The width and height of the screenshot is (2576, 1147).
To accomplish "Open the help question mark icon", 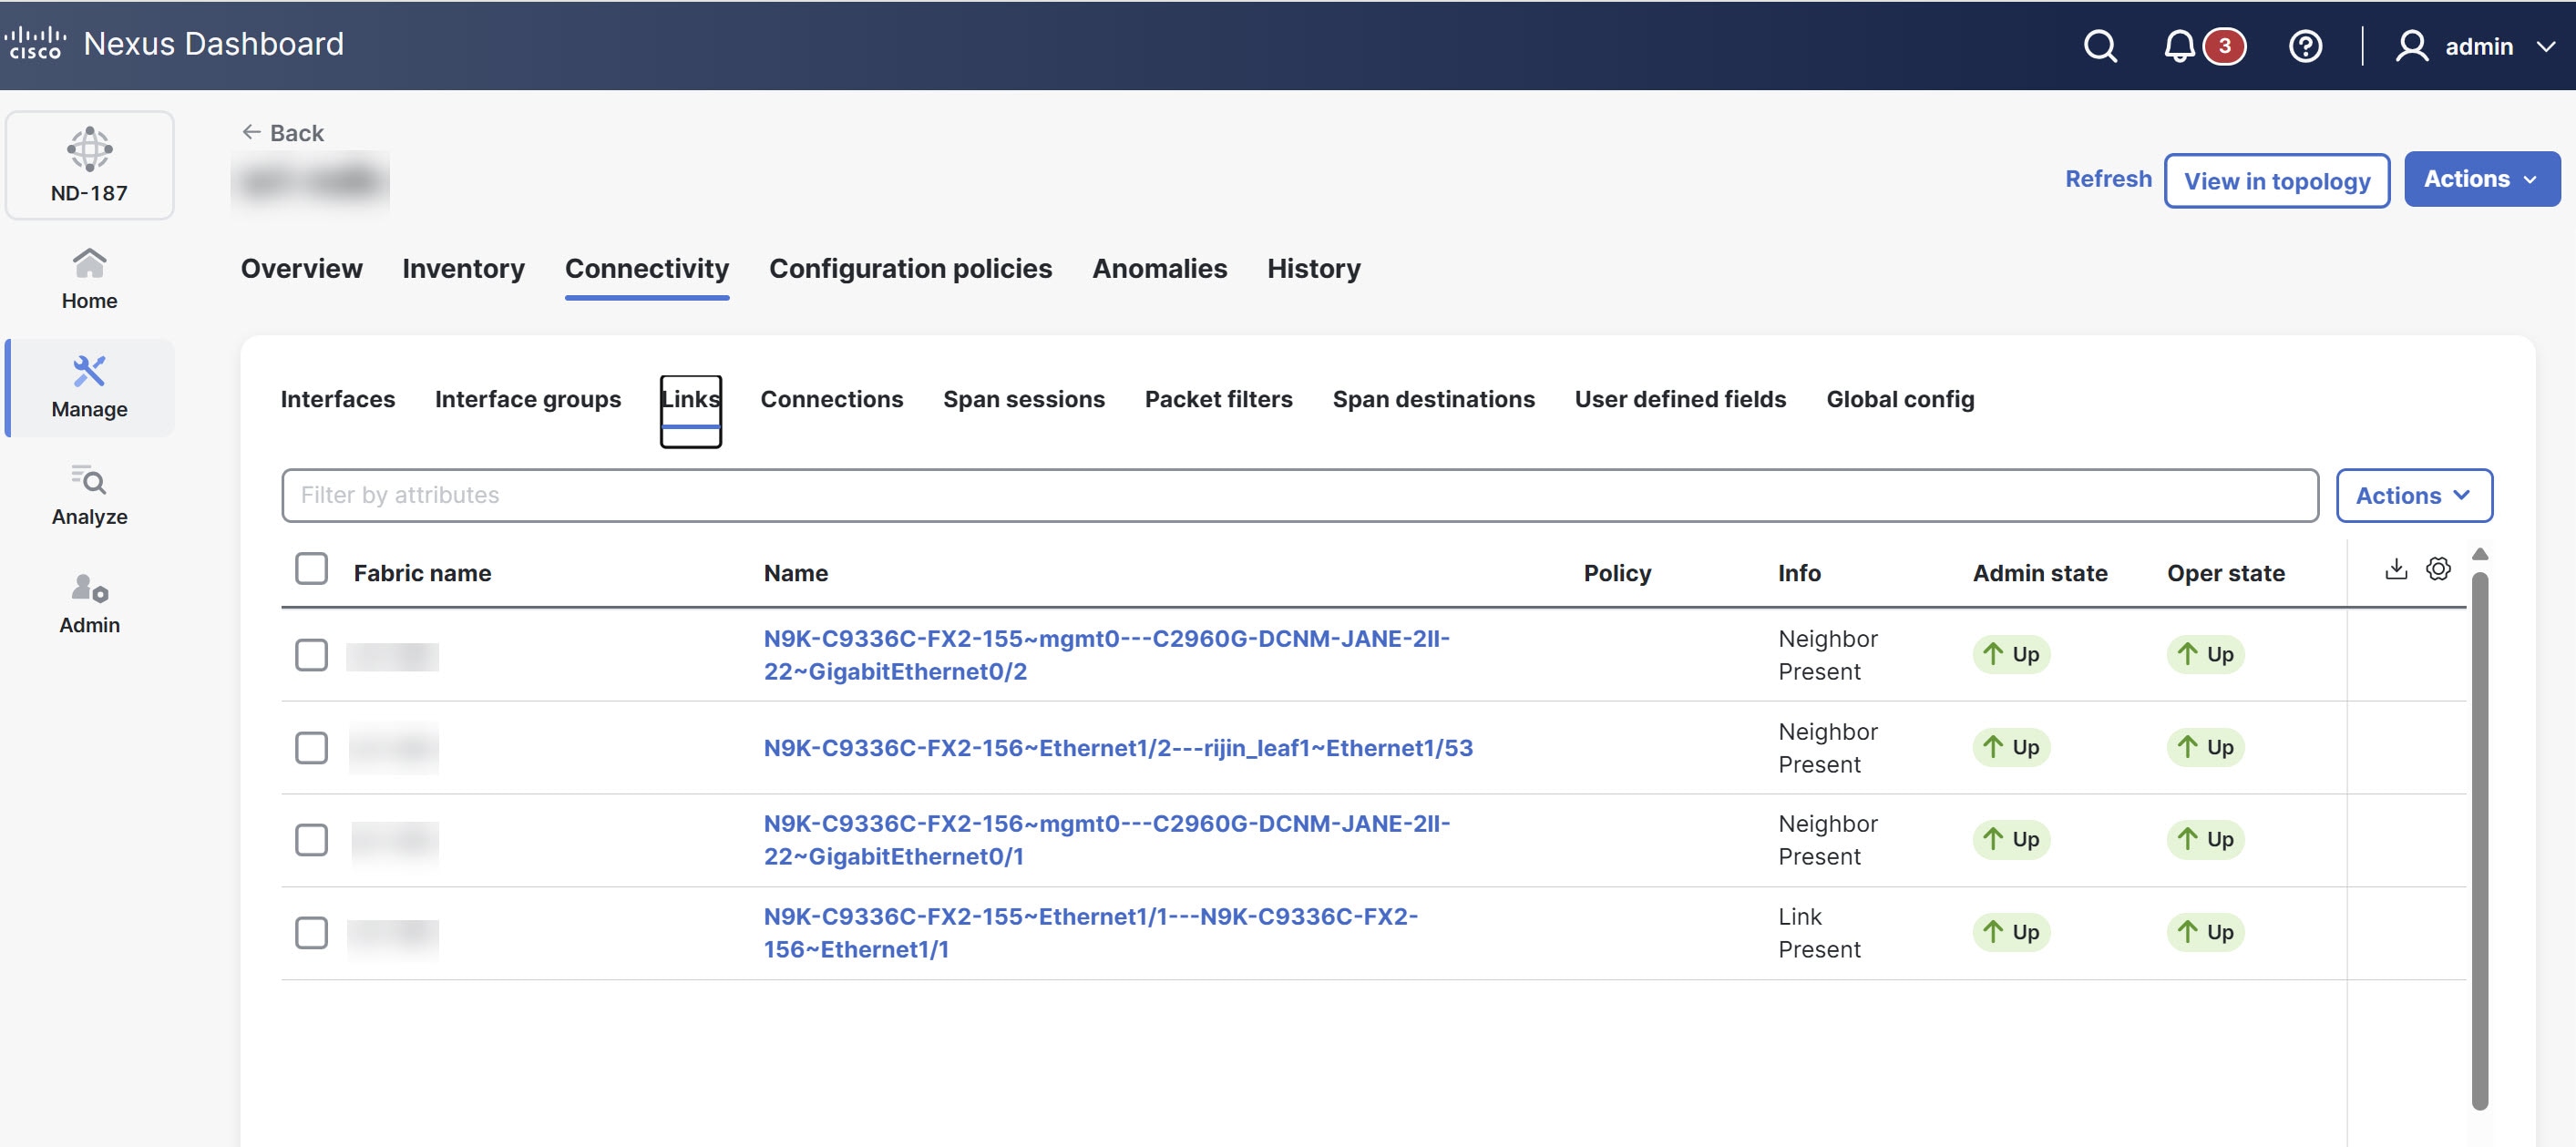I will [2305, 46].
